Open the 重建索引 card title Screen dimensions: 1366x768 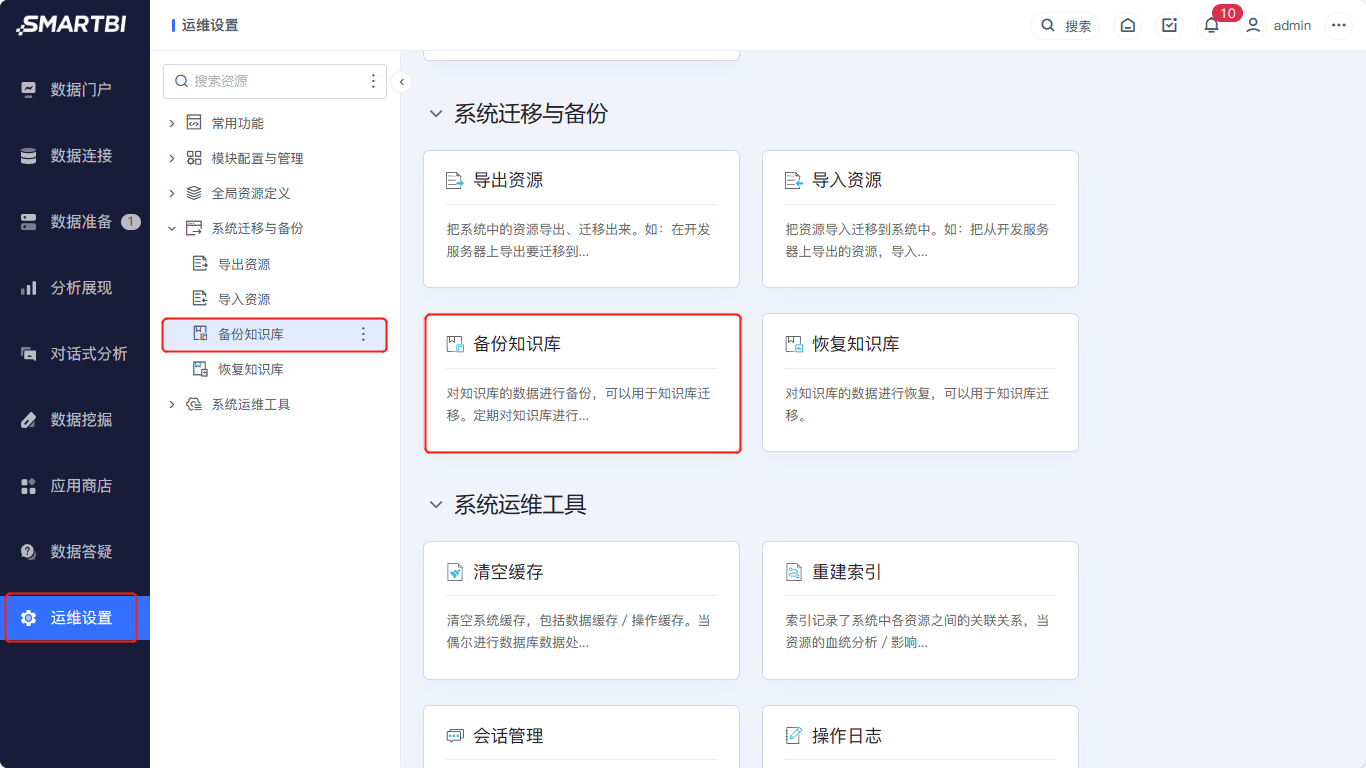pos(847,572)
